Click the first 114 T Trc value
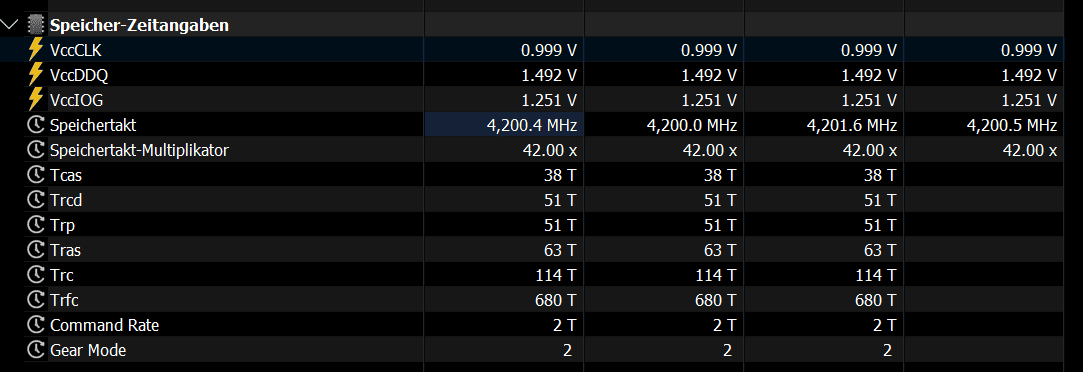Image resolution: width=1083 pixels, height=372 pixels. pos(556,275)
